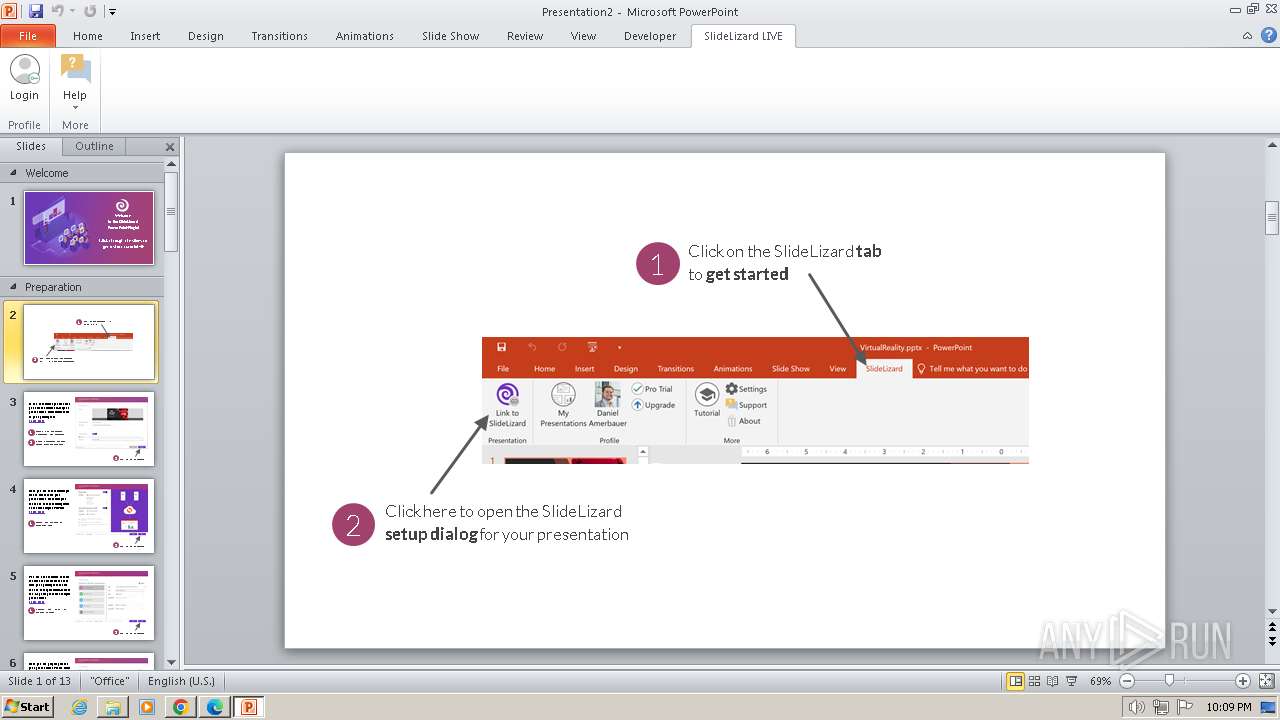
Task: Open the File tab
Action: pos(28,36)
